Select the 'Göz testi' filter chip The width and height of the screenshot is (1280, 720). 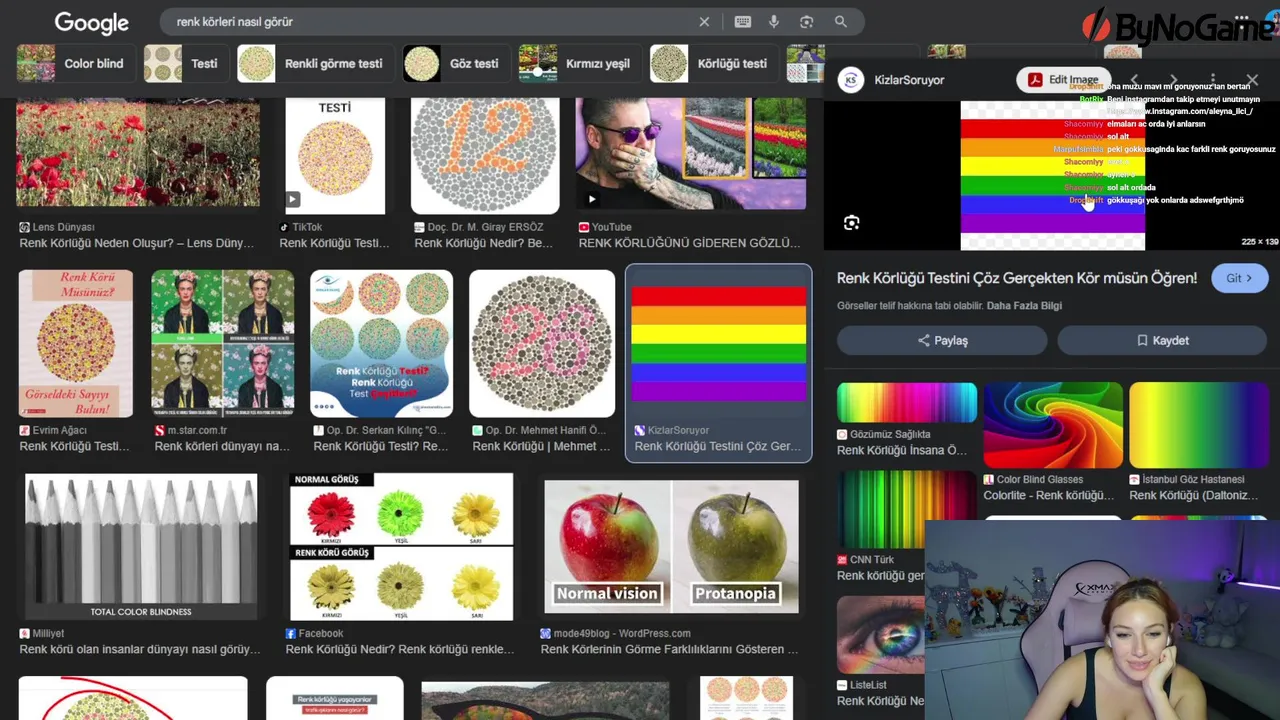point(455,63)
